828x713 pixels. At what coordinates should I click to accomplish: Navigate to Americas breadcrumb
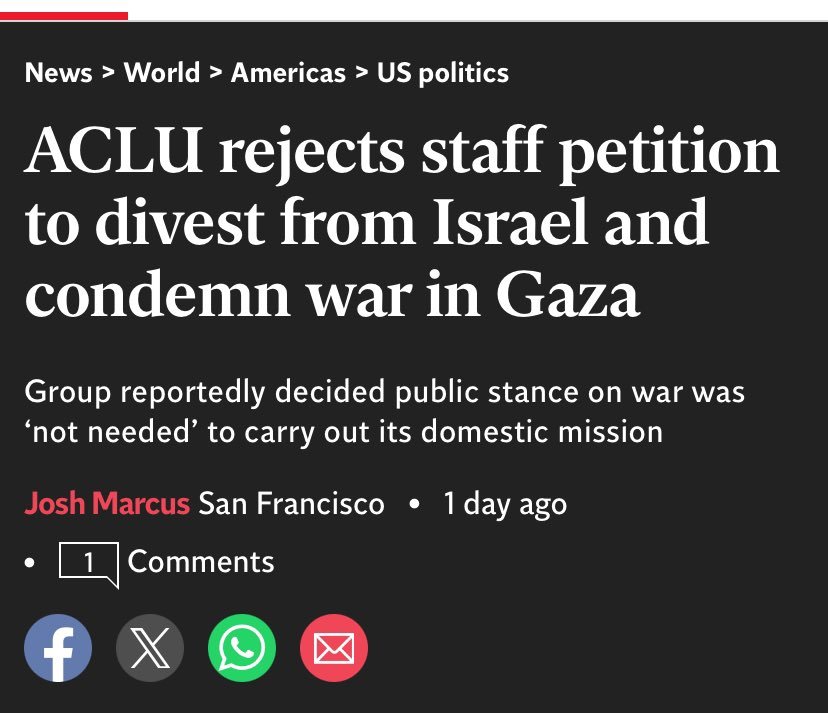288,72
